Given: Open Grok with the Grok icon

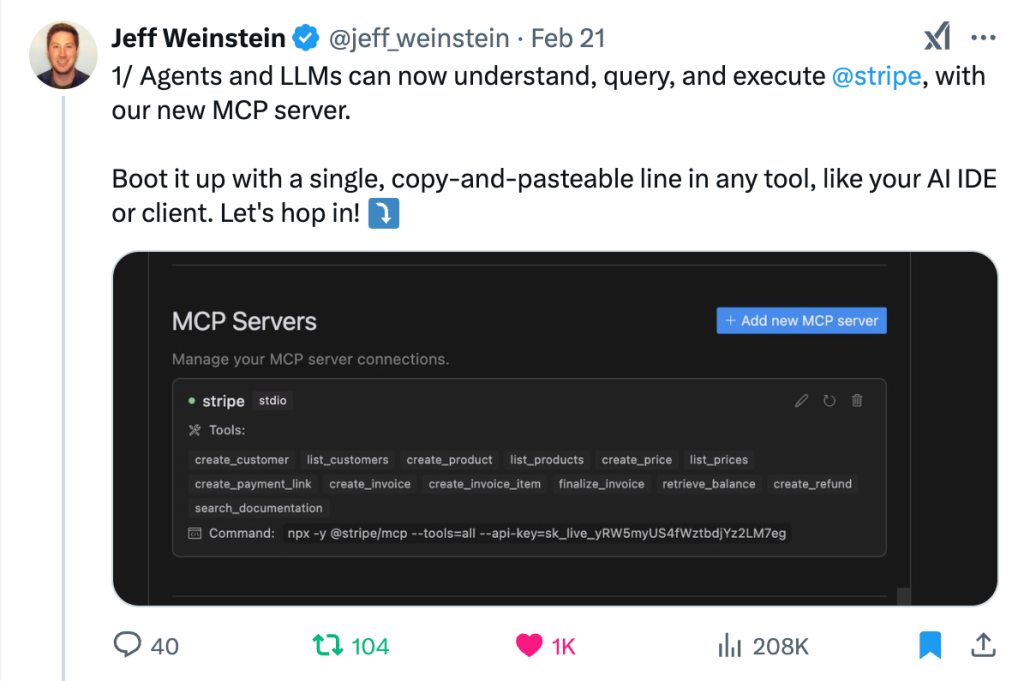Looking at the screenshot, I should [937, 36].
